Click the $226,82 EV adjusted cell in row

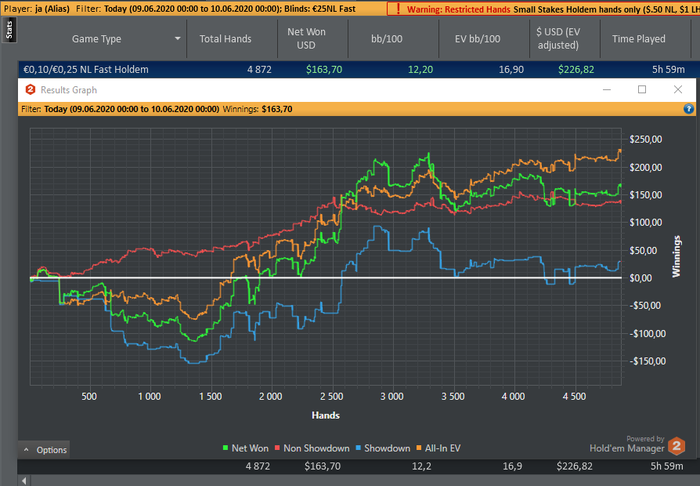(576, 70)
